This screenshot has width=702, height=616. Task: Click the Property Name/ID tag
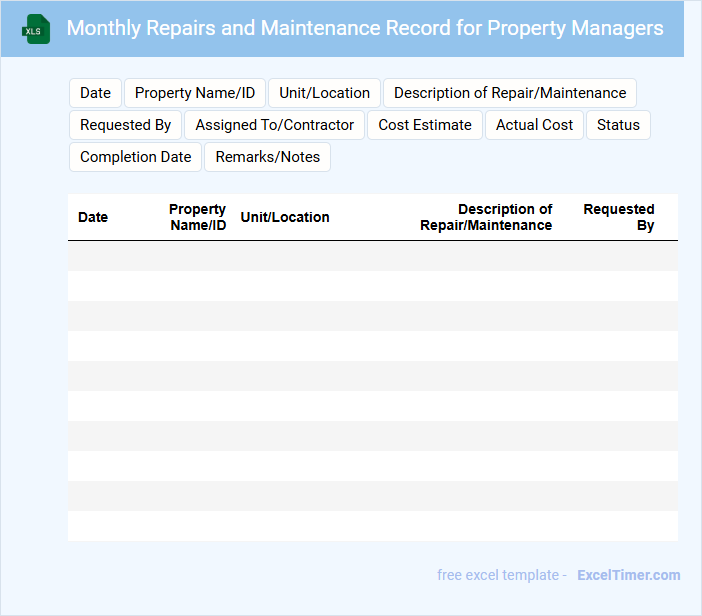point(195,93)
